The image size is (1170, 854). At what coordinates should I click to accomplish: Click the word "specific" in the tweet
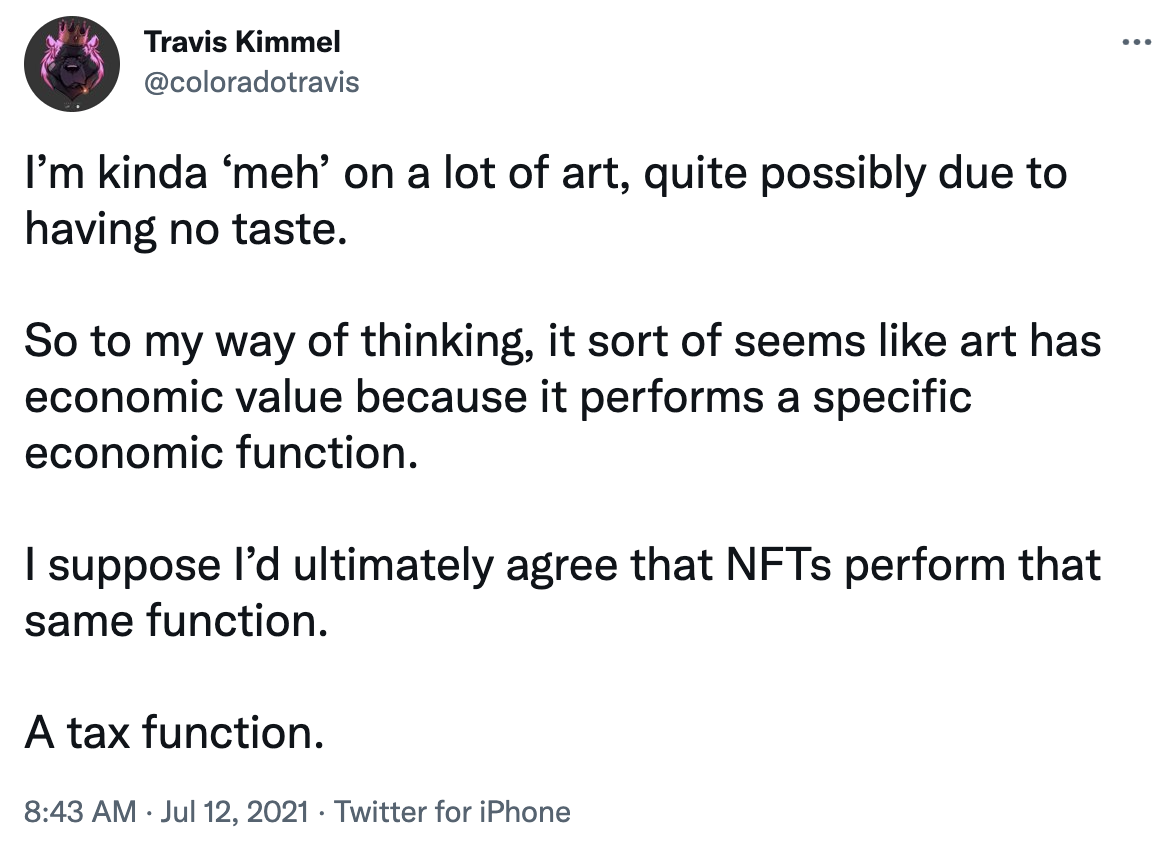tap(892, 397)
